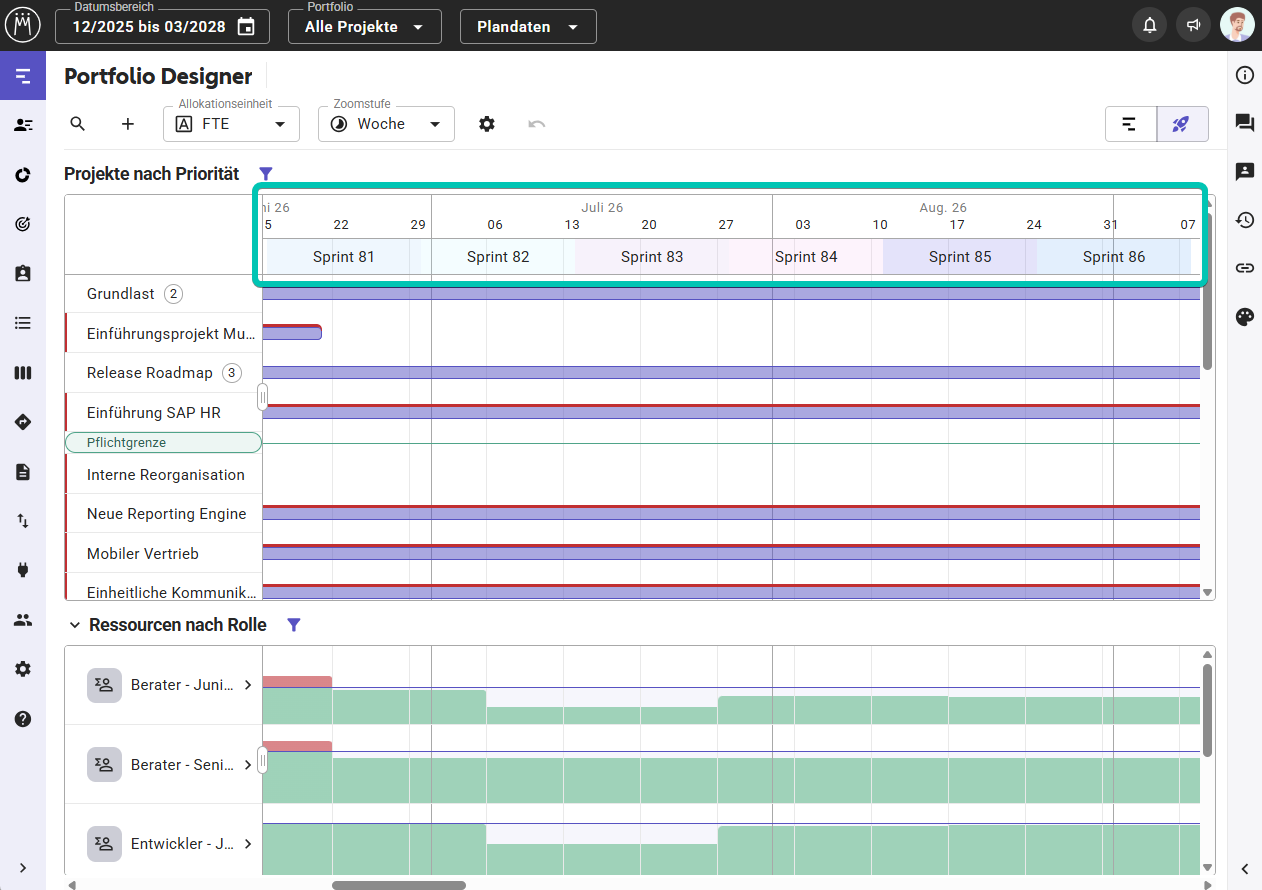Activate the rocket view toggle
Image resolution: width=1262 pixels, height=890 pixels.
pos(1182,124)
